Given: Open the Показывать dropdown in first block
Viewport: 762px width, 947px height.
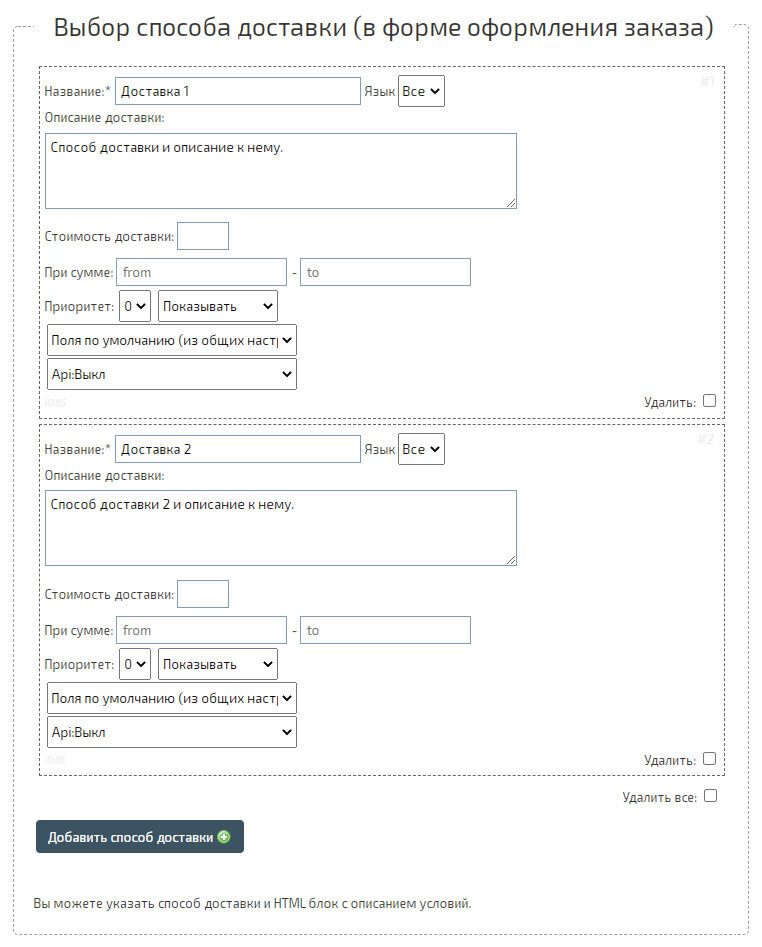Looking at the screenshot, I should coord(218,306).
